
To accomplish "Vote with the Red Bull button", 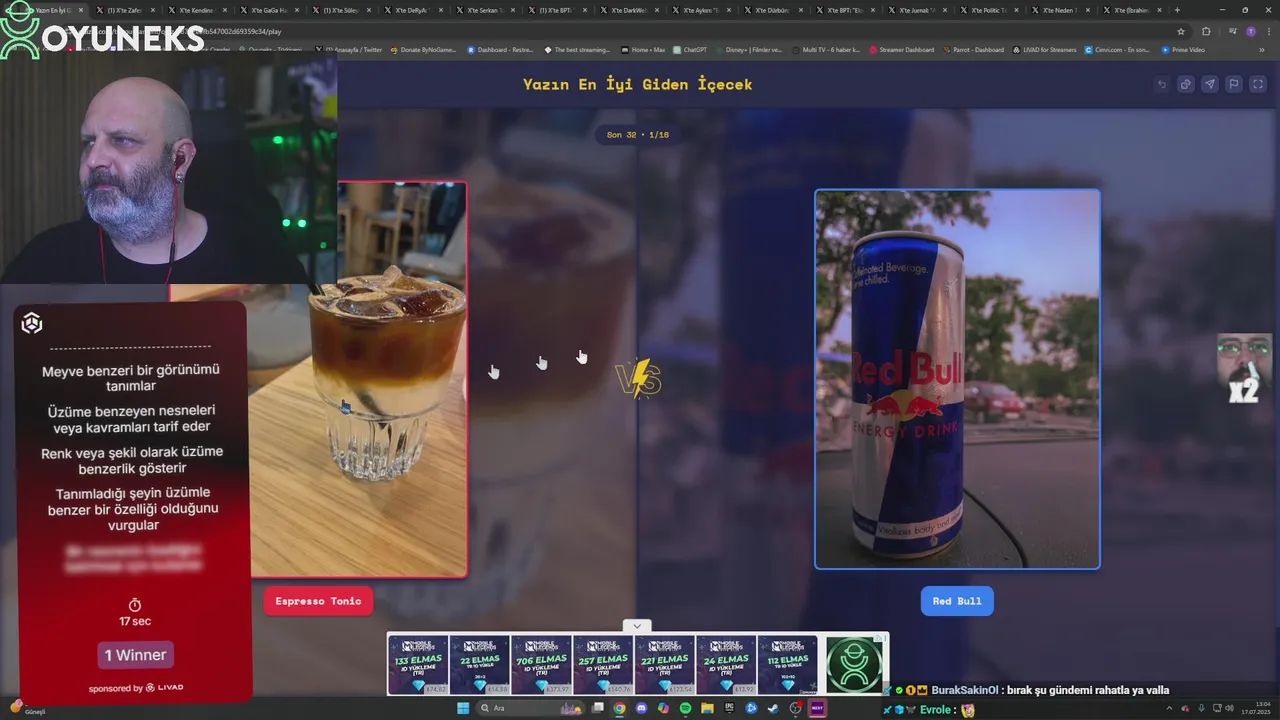I will pyautogui.click(x=957, y=601).
